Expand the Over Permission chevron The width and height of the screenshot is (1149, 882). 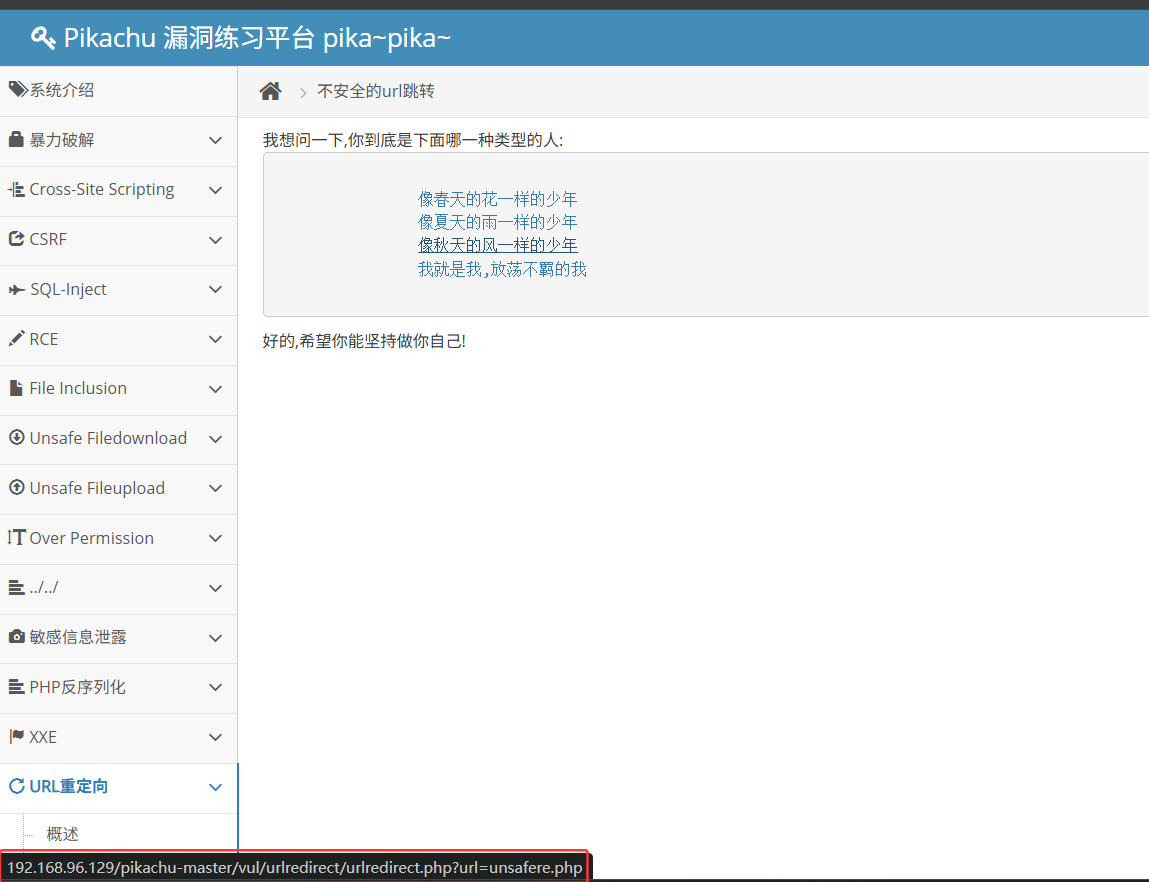click(215, 538)
